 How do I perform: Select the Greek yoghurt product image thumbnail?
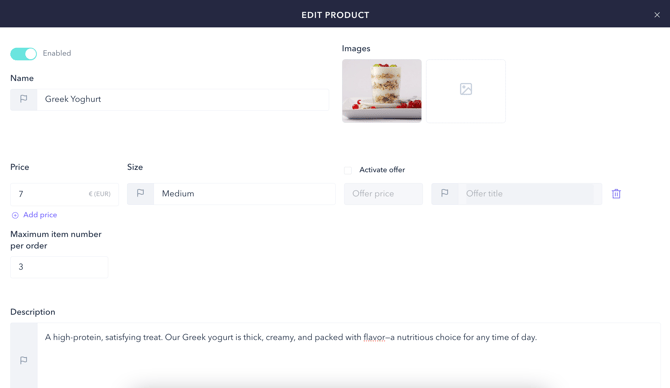coord(382,91)
